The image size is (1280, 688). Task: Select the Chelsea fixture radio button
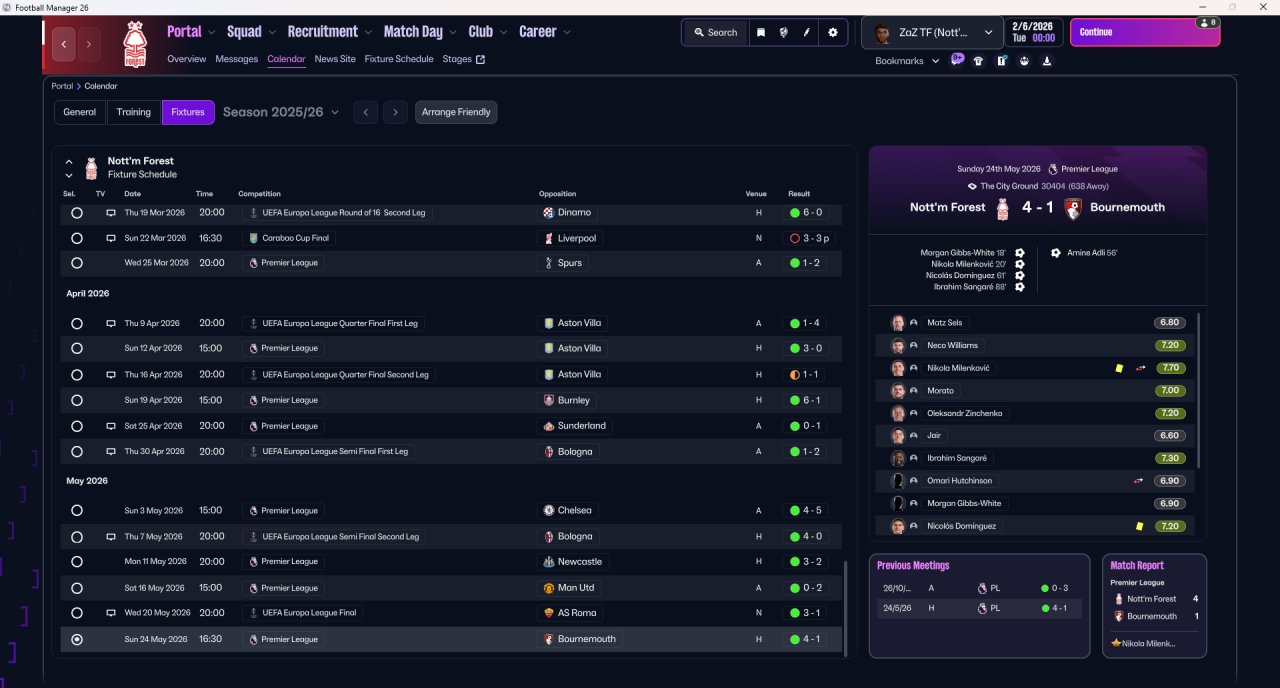pyautogui.click(x=77, y=510)
